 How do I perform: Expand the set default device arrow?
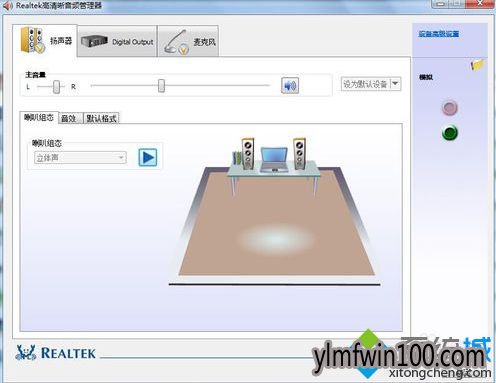point(395,84)
